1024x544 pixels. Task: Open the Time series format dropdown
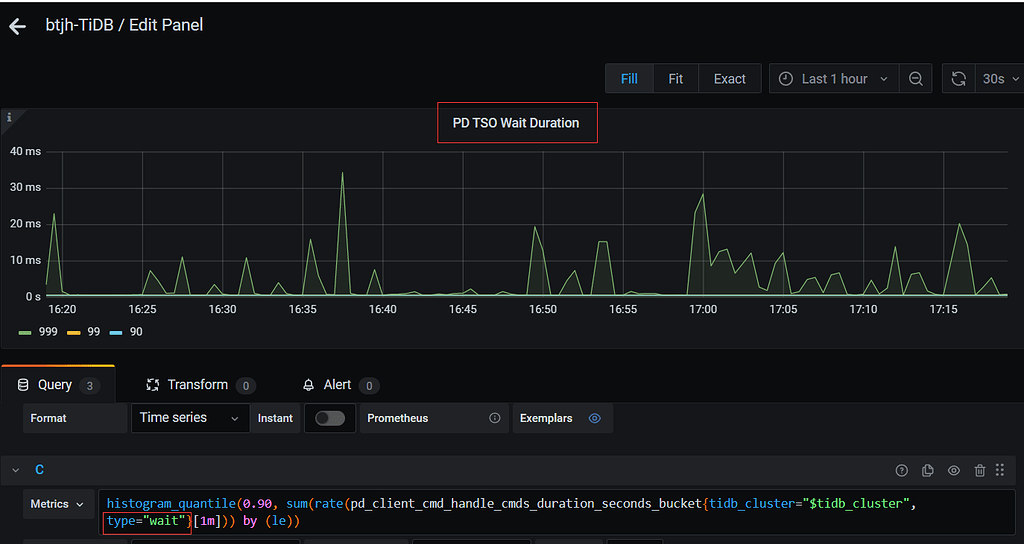click(x=190, y=418)
